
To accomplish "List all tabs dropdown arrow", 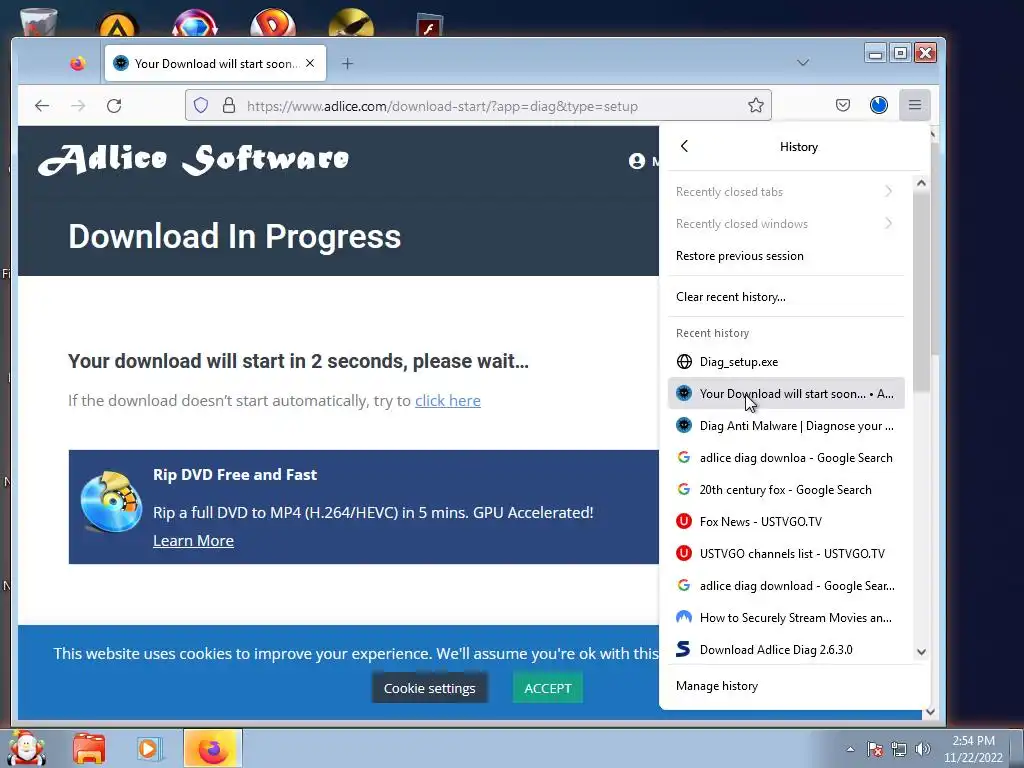I will point(803,63).
